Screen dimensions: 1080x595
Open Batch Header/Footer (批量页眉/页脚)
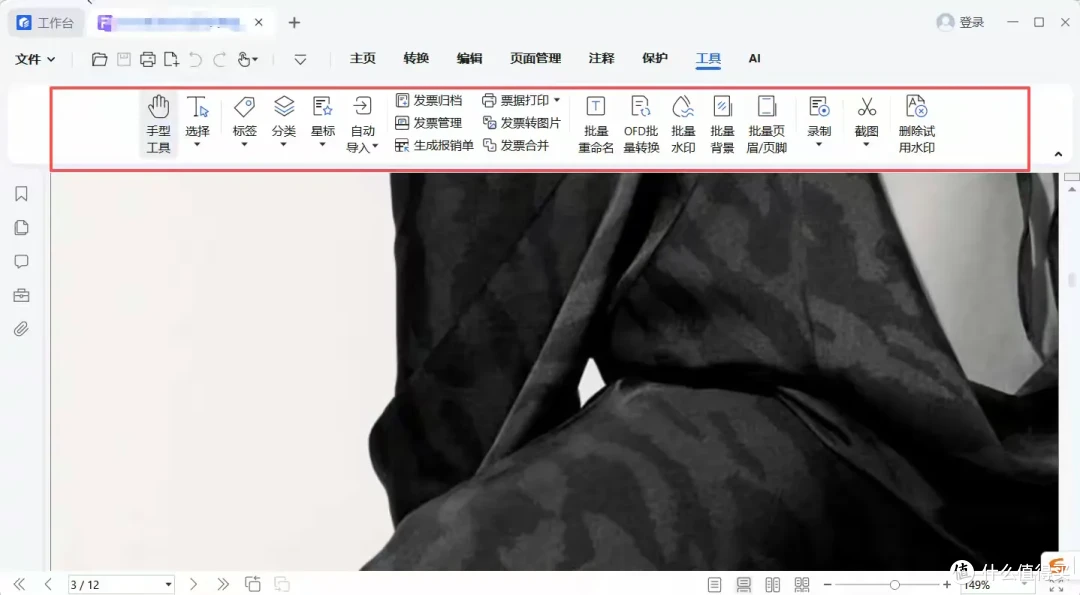(x=767, y=125)
